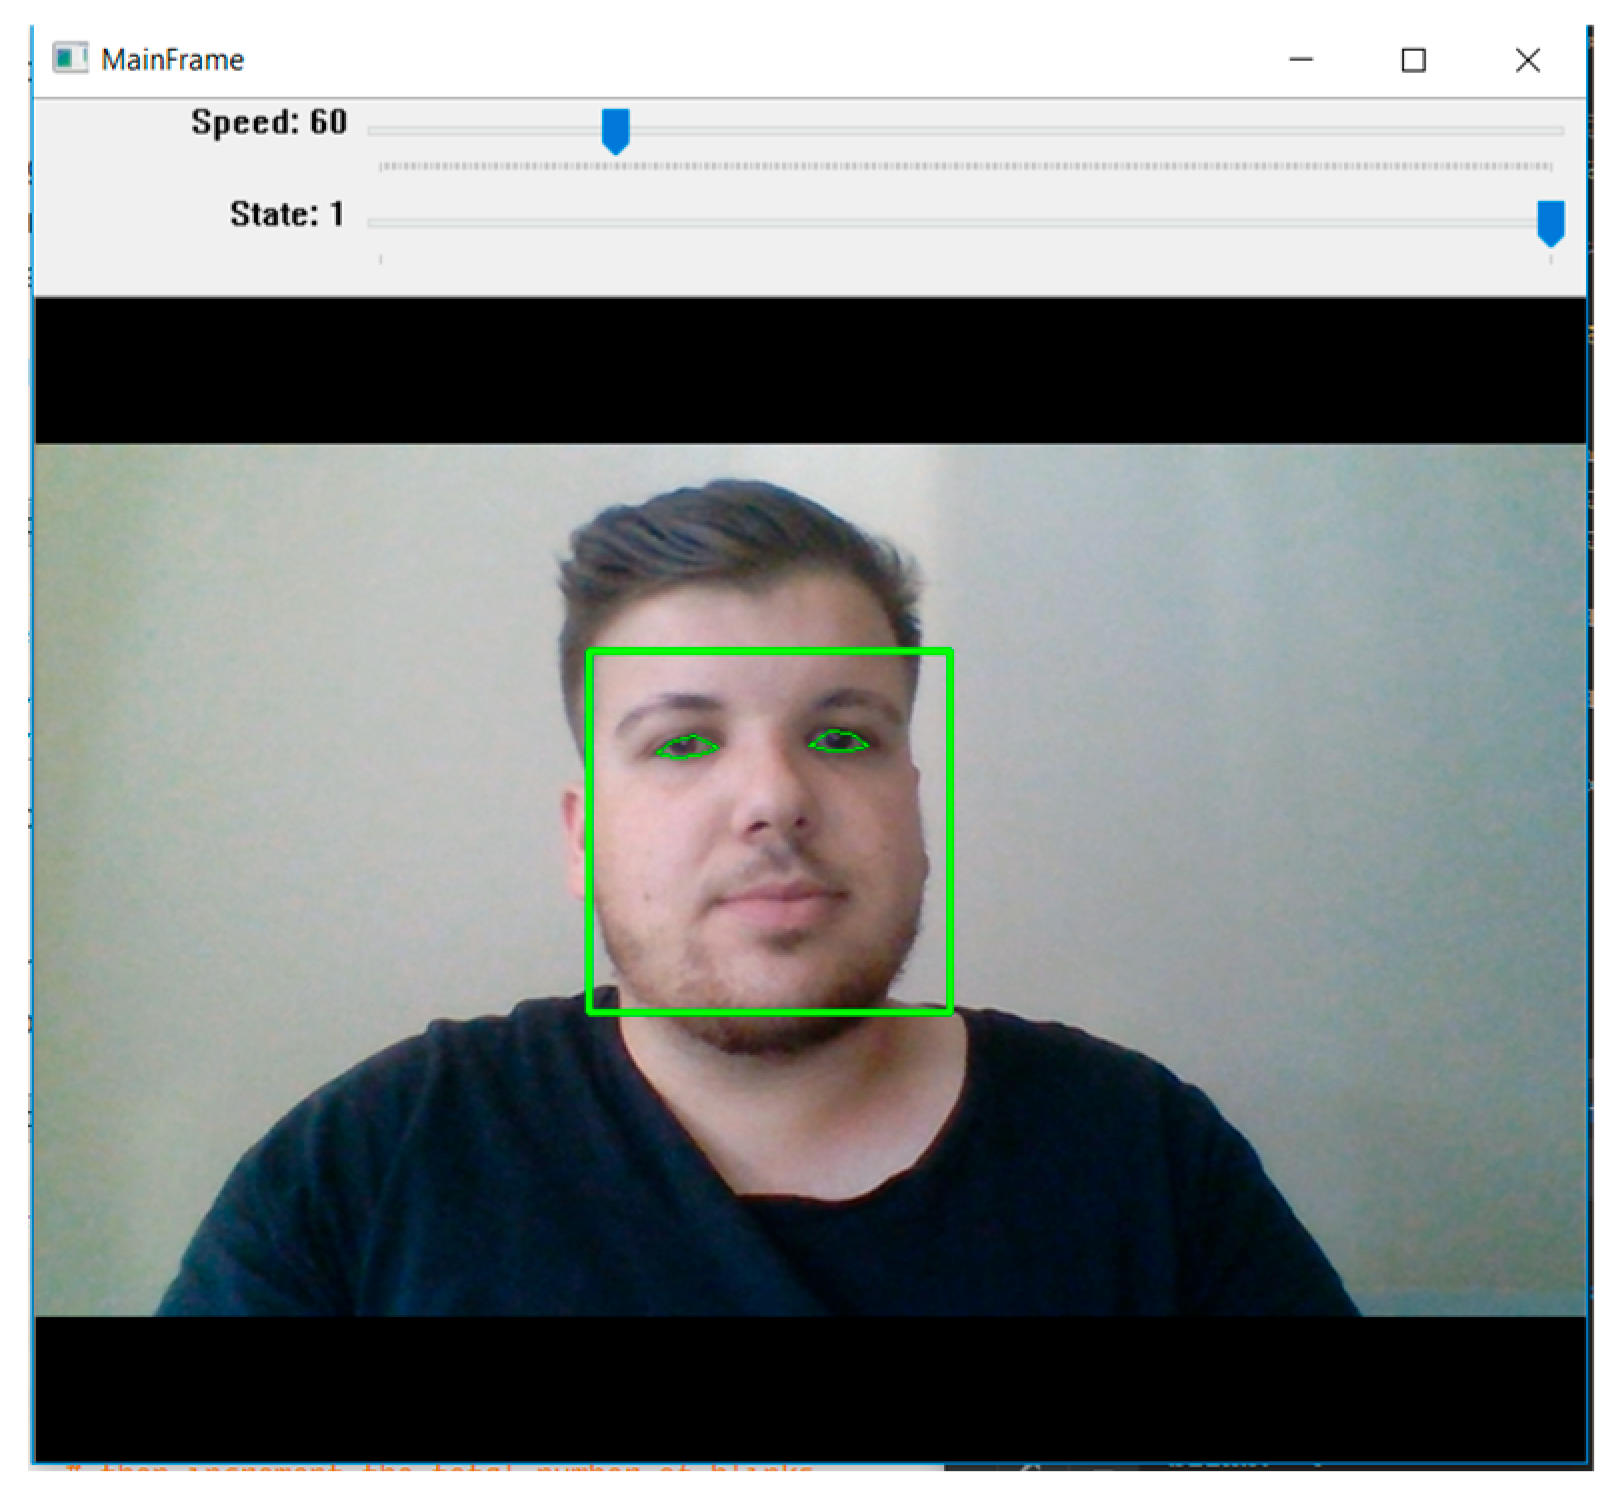
Task: Click the MainFrame title text
Action: click(x=172, y=60)
